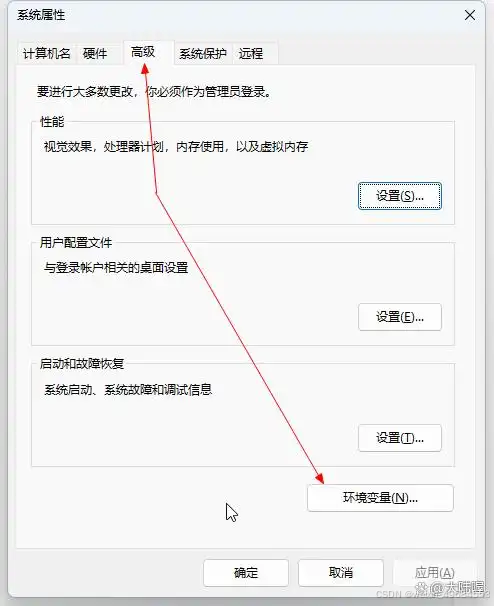
Task: Click the 系统属性 title bar text
Action: pyautogui.click(x=41, y=15)
